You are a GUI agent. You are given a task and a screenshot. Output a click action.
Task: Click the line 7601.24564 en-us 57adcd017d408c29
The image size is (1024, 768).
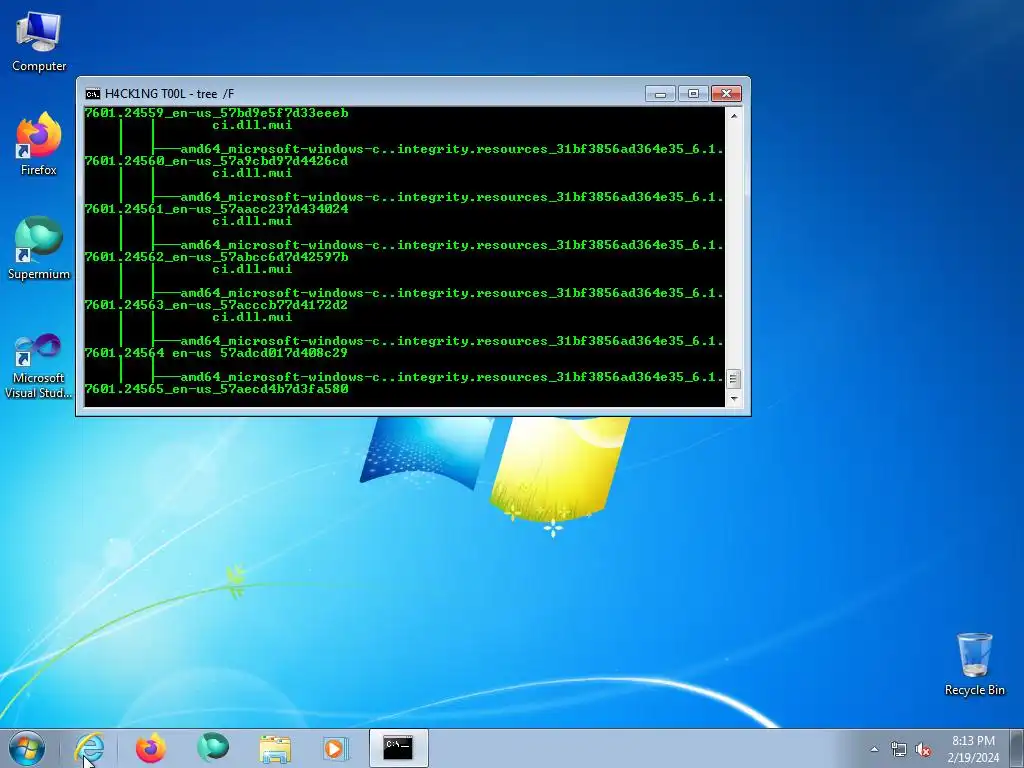(x=216, y=353)
